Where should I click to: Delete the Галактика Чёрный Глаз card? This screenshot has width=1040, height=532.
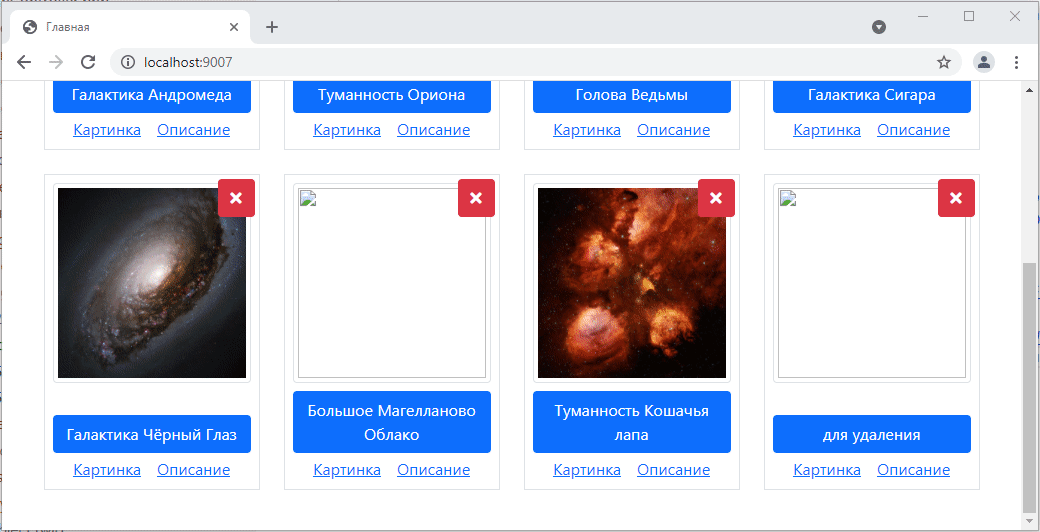click(236, 198)
